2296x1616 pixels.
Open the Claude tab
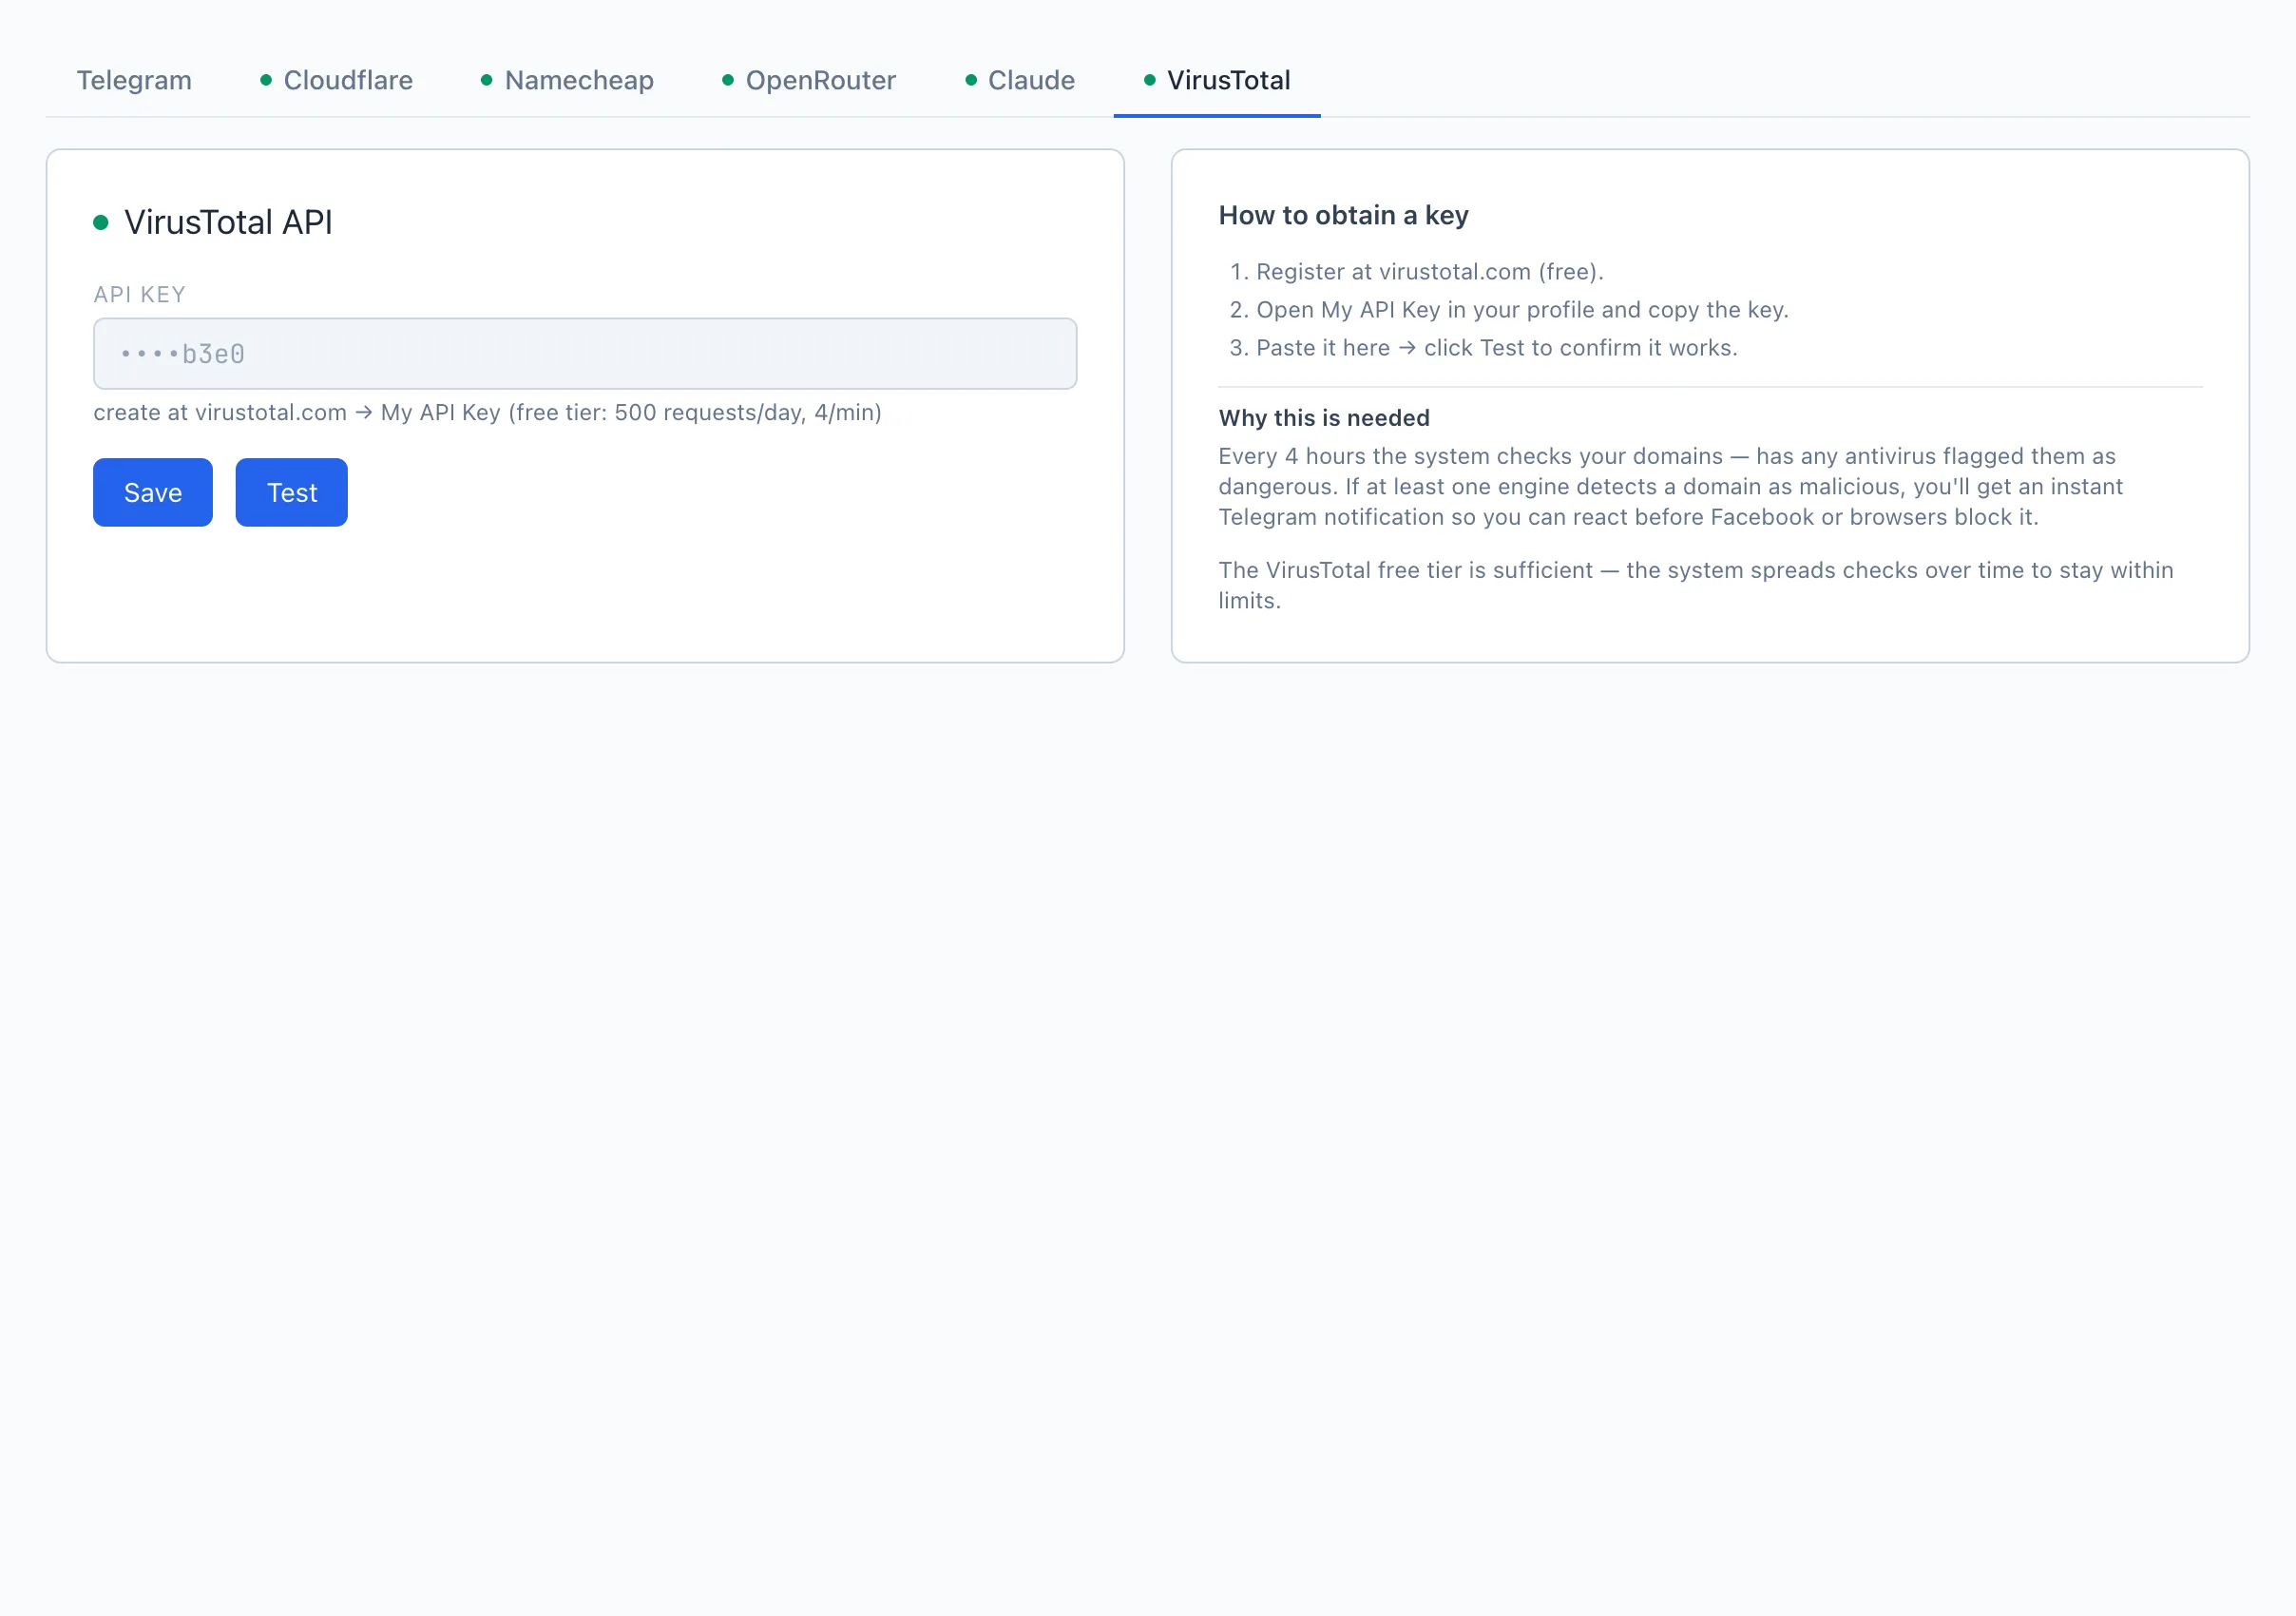(1020, 80)
